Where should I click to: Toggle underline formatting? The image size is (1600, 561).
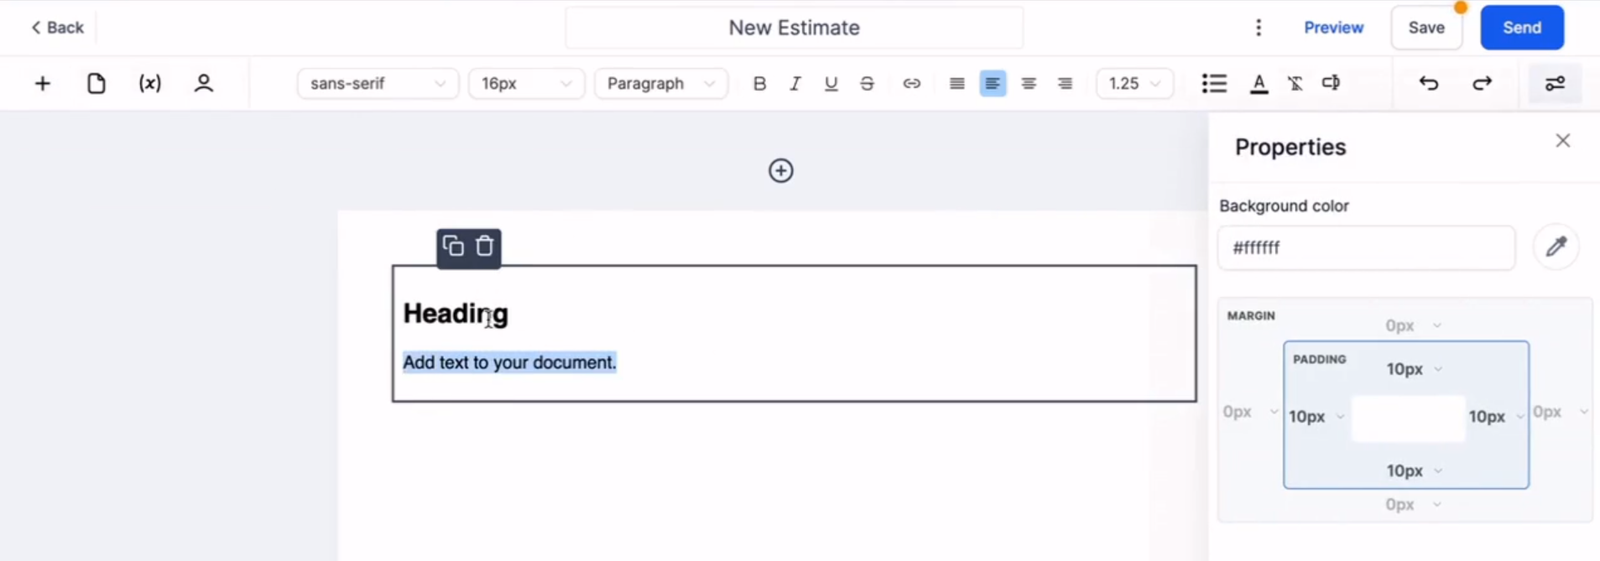click(831, 84)
